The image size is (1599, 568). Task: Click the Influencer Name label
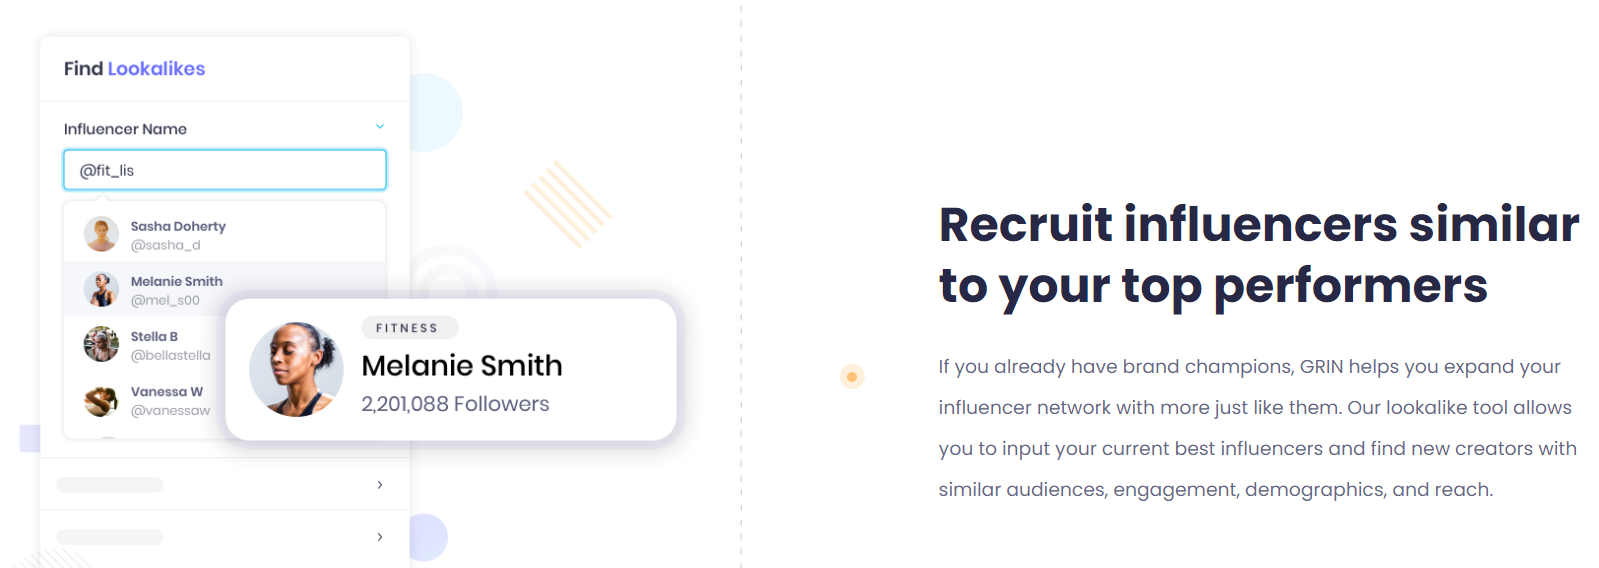(x=125, y=129)
